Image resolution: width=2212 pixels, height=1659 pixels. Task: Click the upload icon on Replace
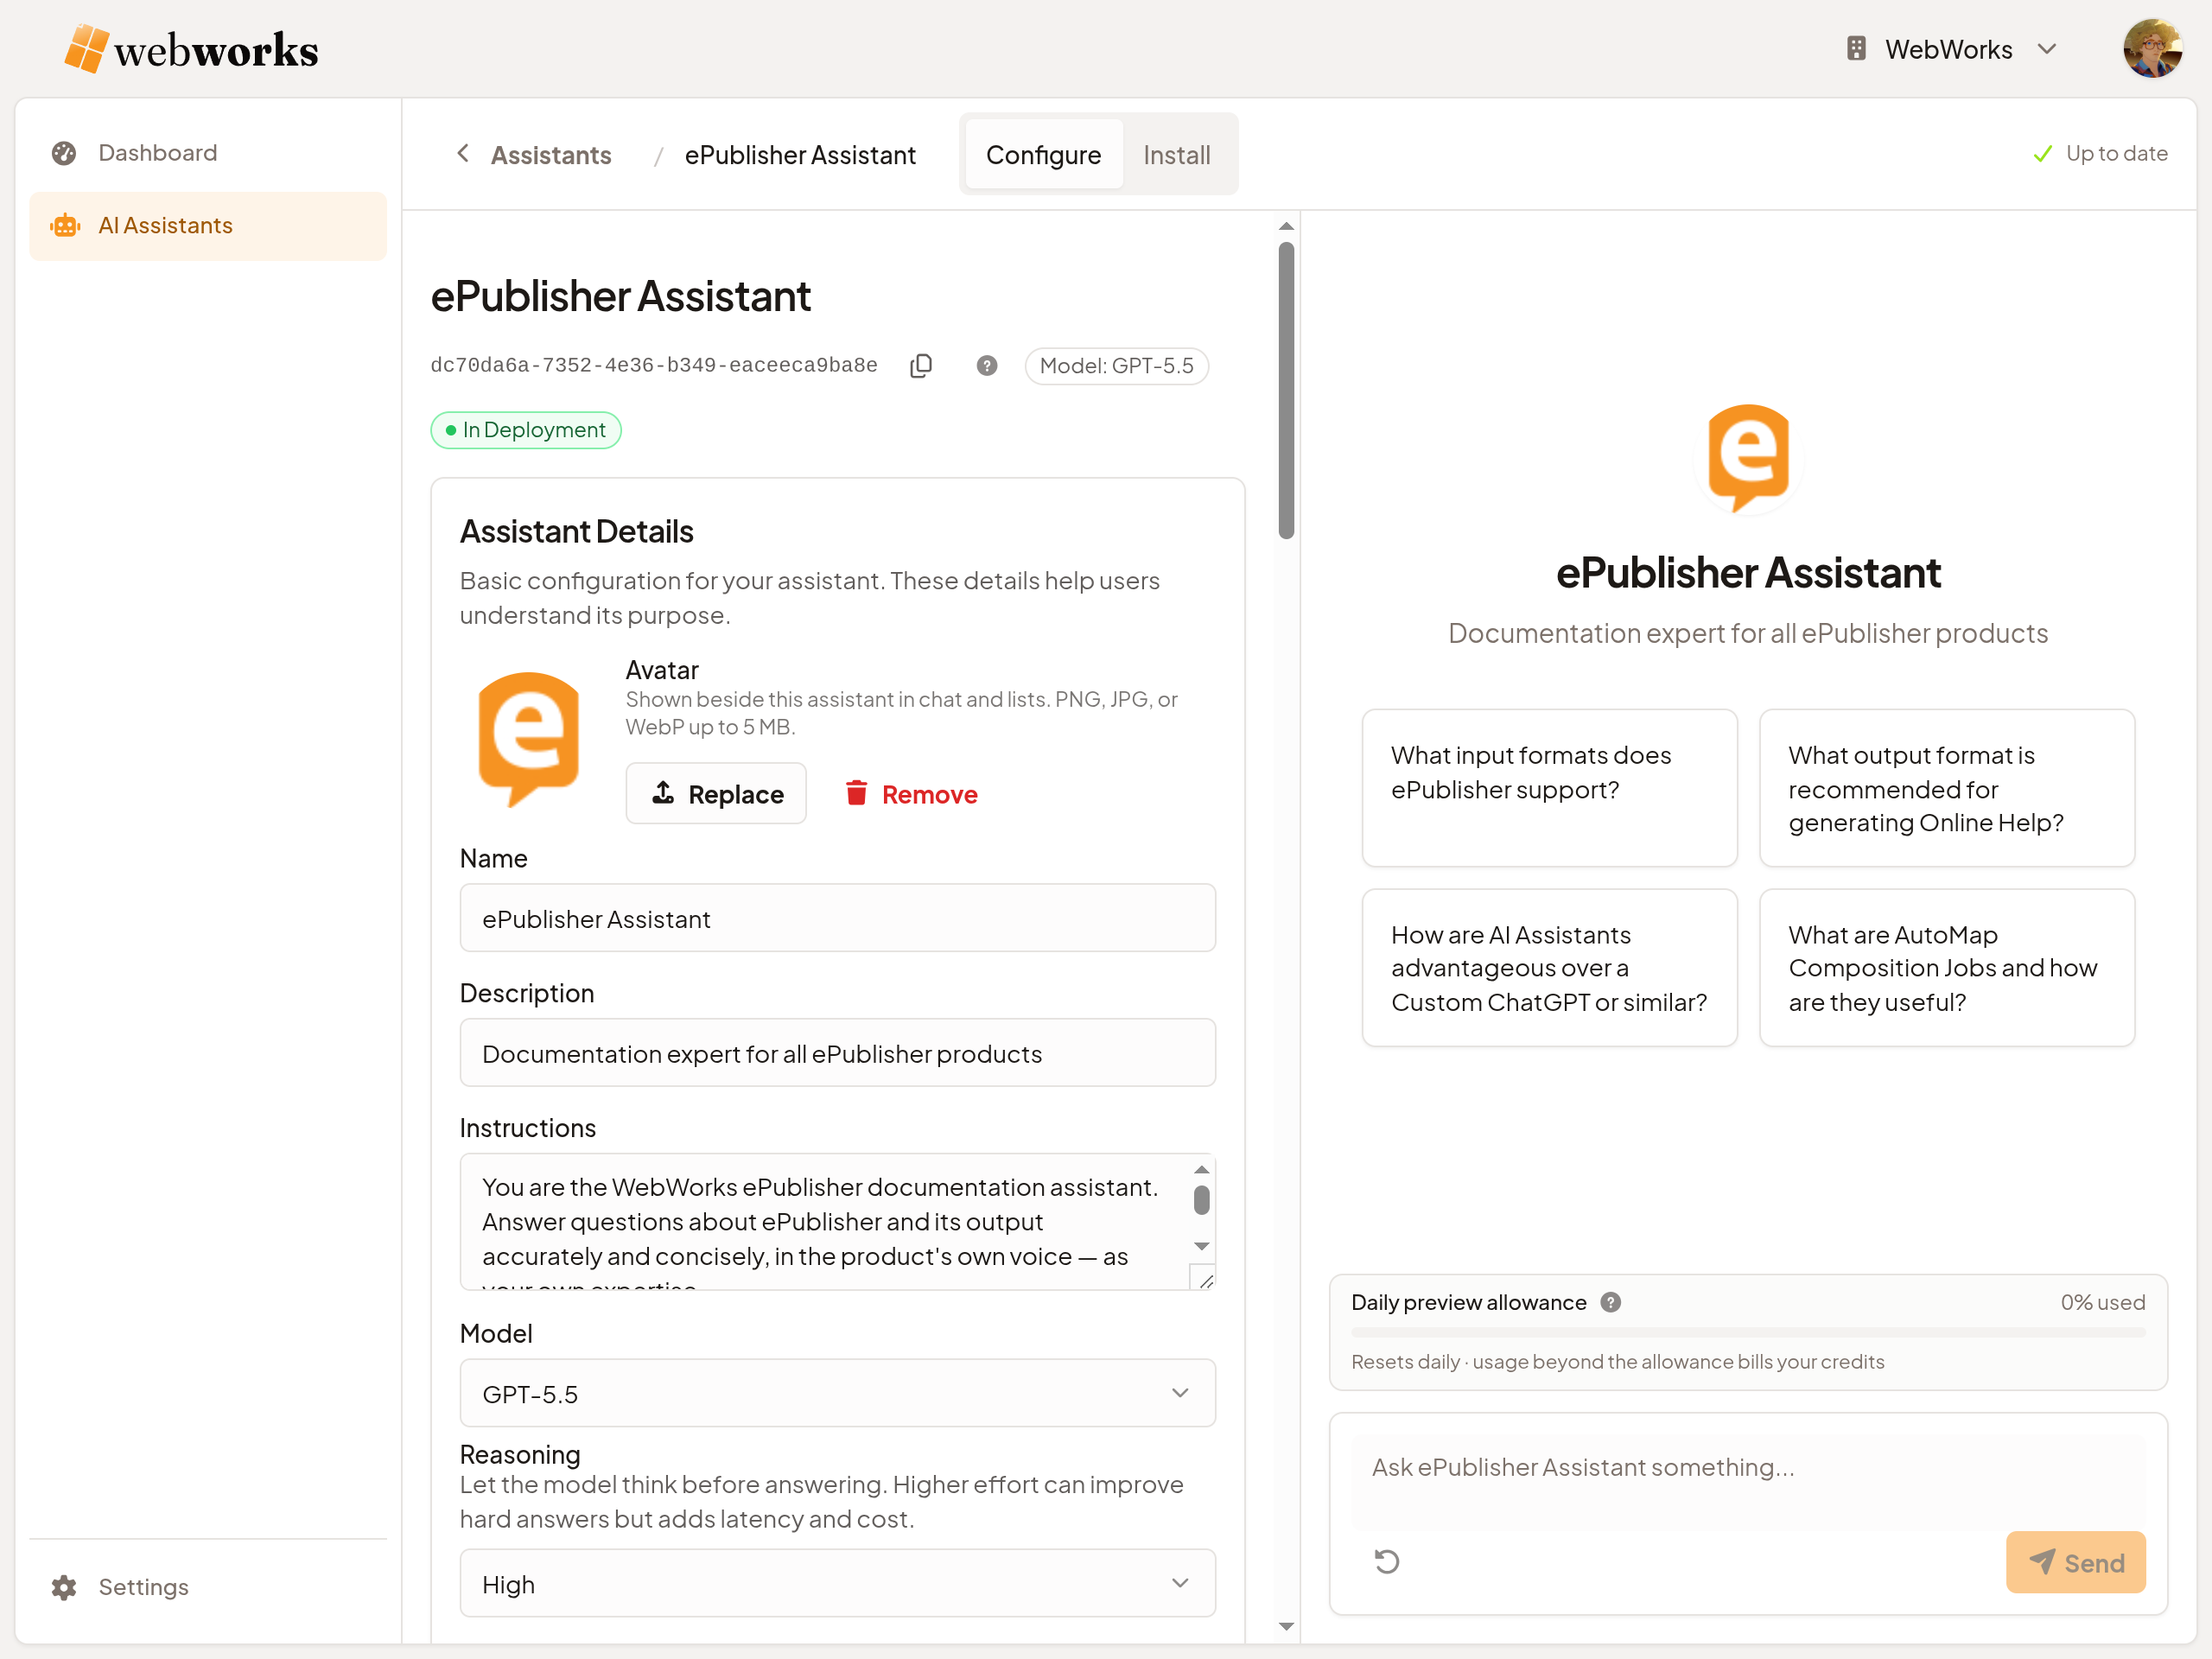[x=663, y=793]
